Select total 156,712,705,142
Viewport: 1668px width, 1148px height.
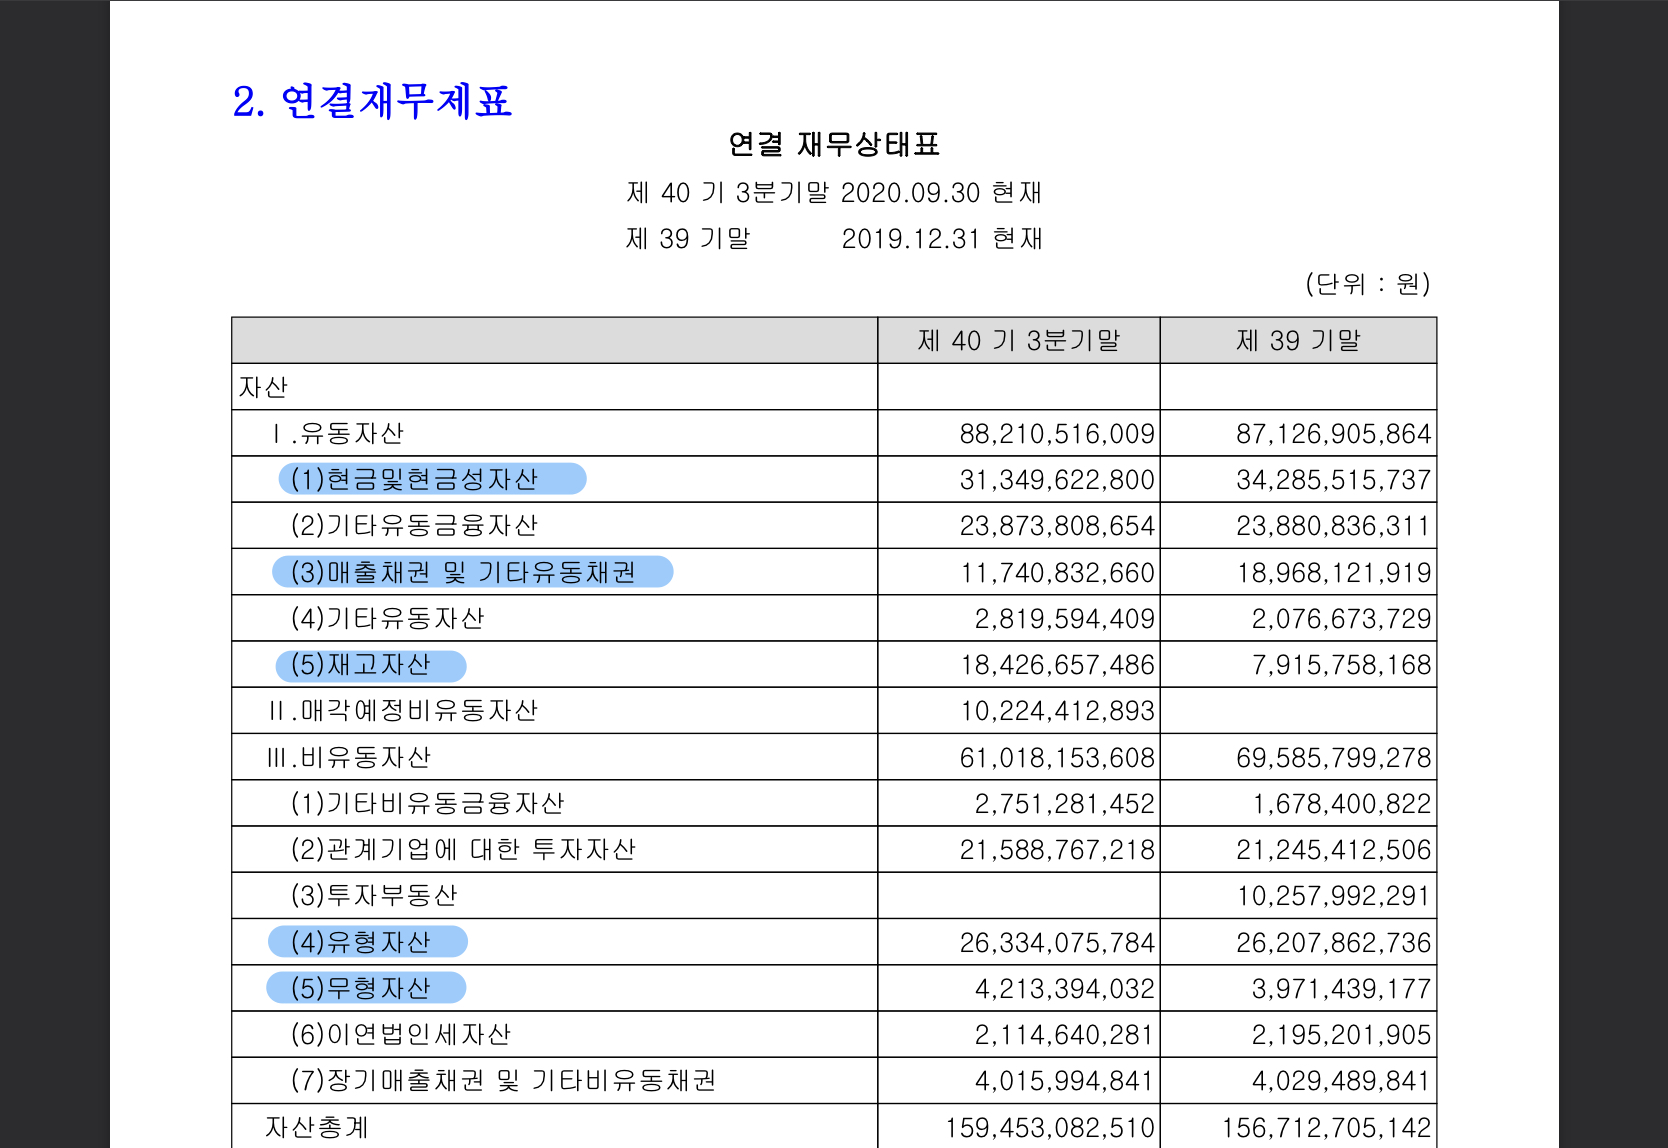[x=1327, y=1128]
